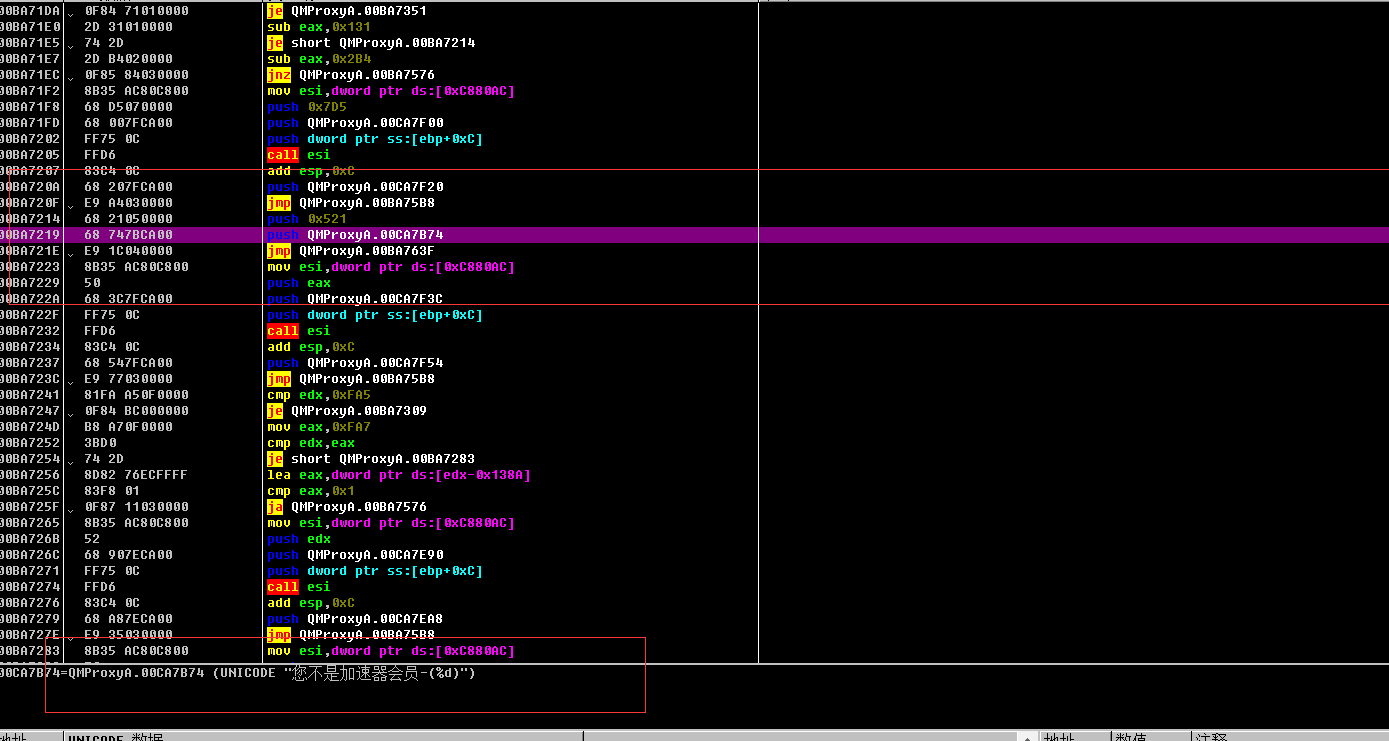
Task: Click hex bytes 2D 31010000
Action: (128, 27)
